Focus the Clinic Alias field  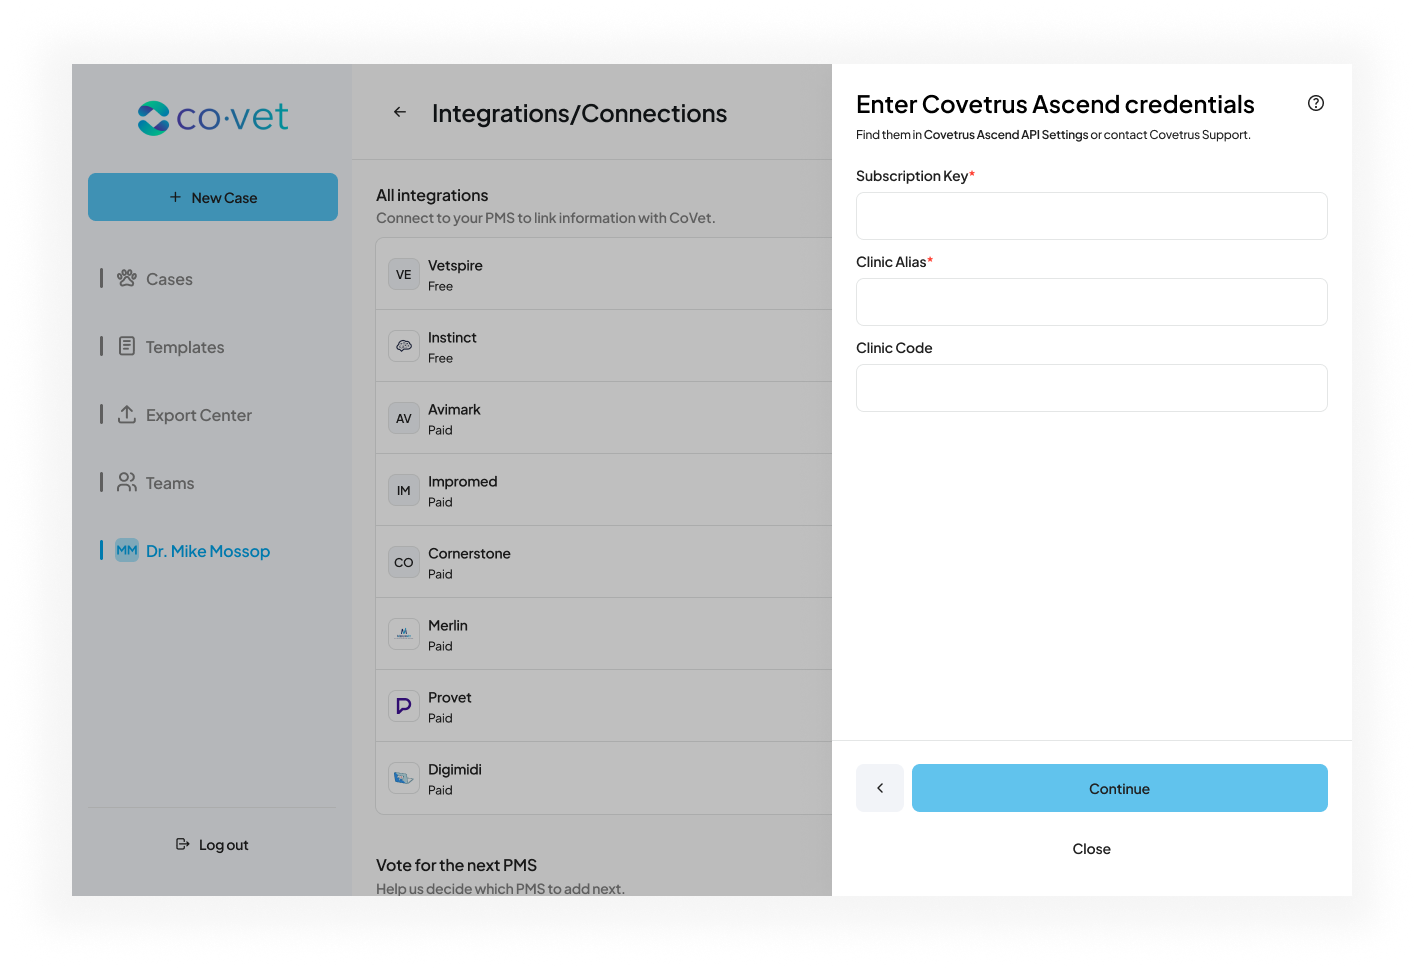tap(1092, 302)
